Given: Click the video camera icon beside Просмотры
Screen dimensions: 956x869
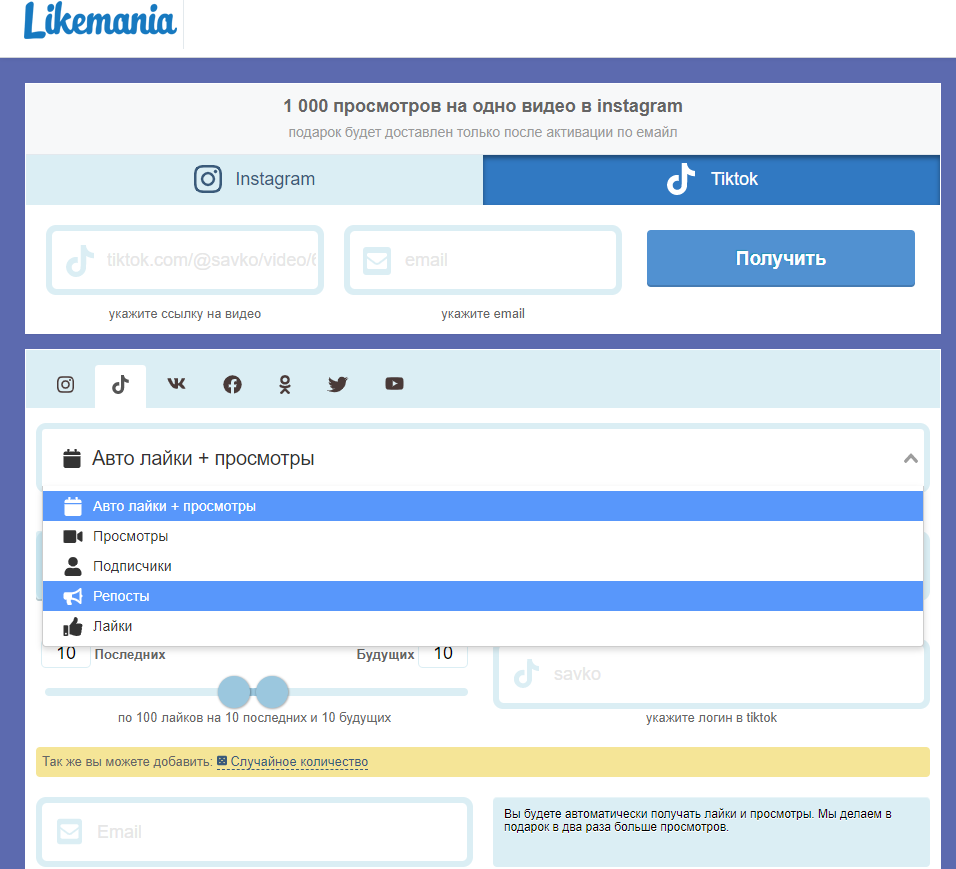Looking at the screenshot, I should tap(73, 536).
